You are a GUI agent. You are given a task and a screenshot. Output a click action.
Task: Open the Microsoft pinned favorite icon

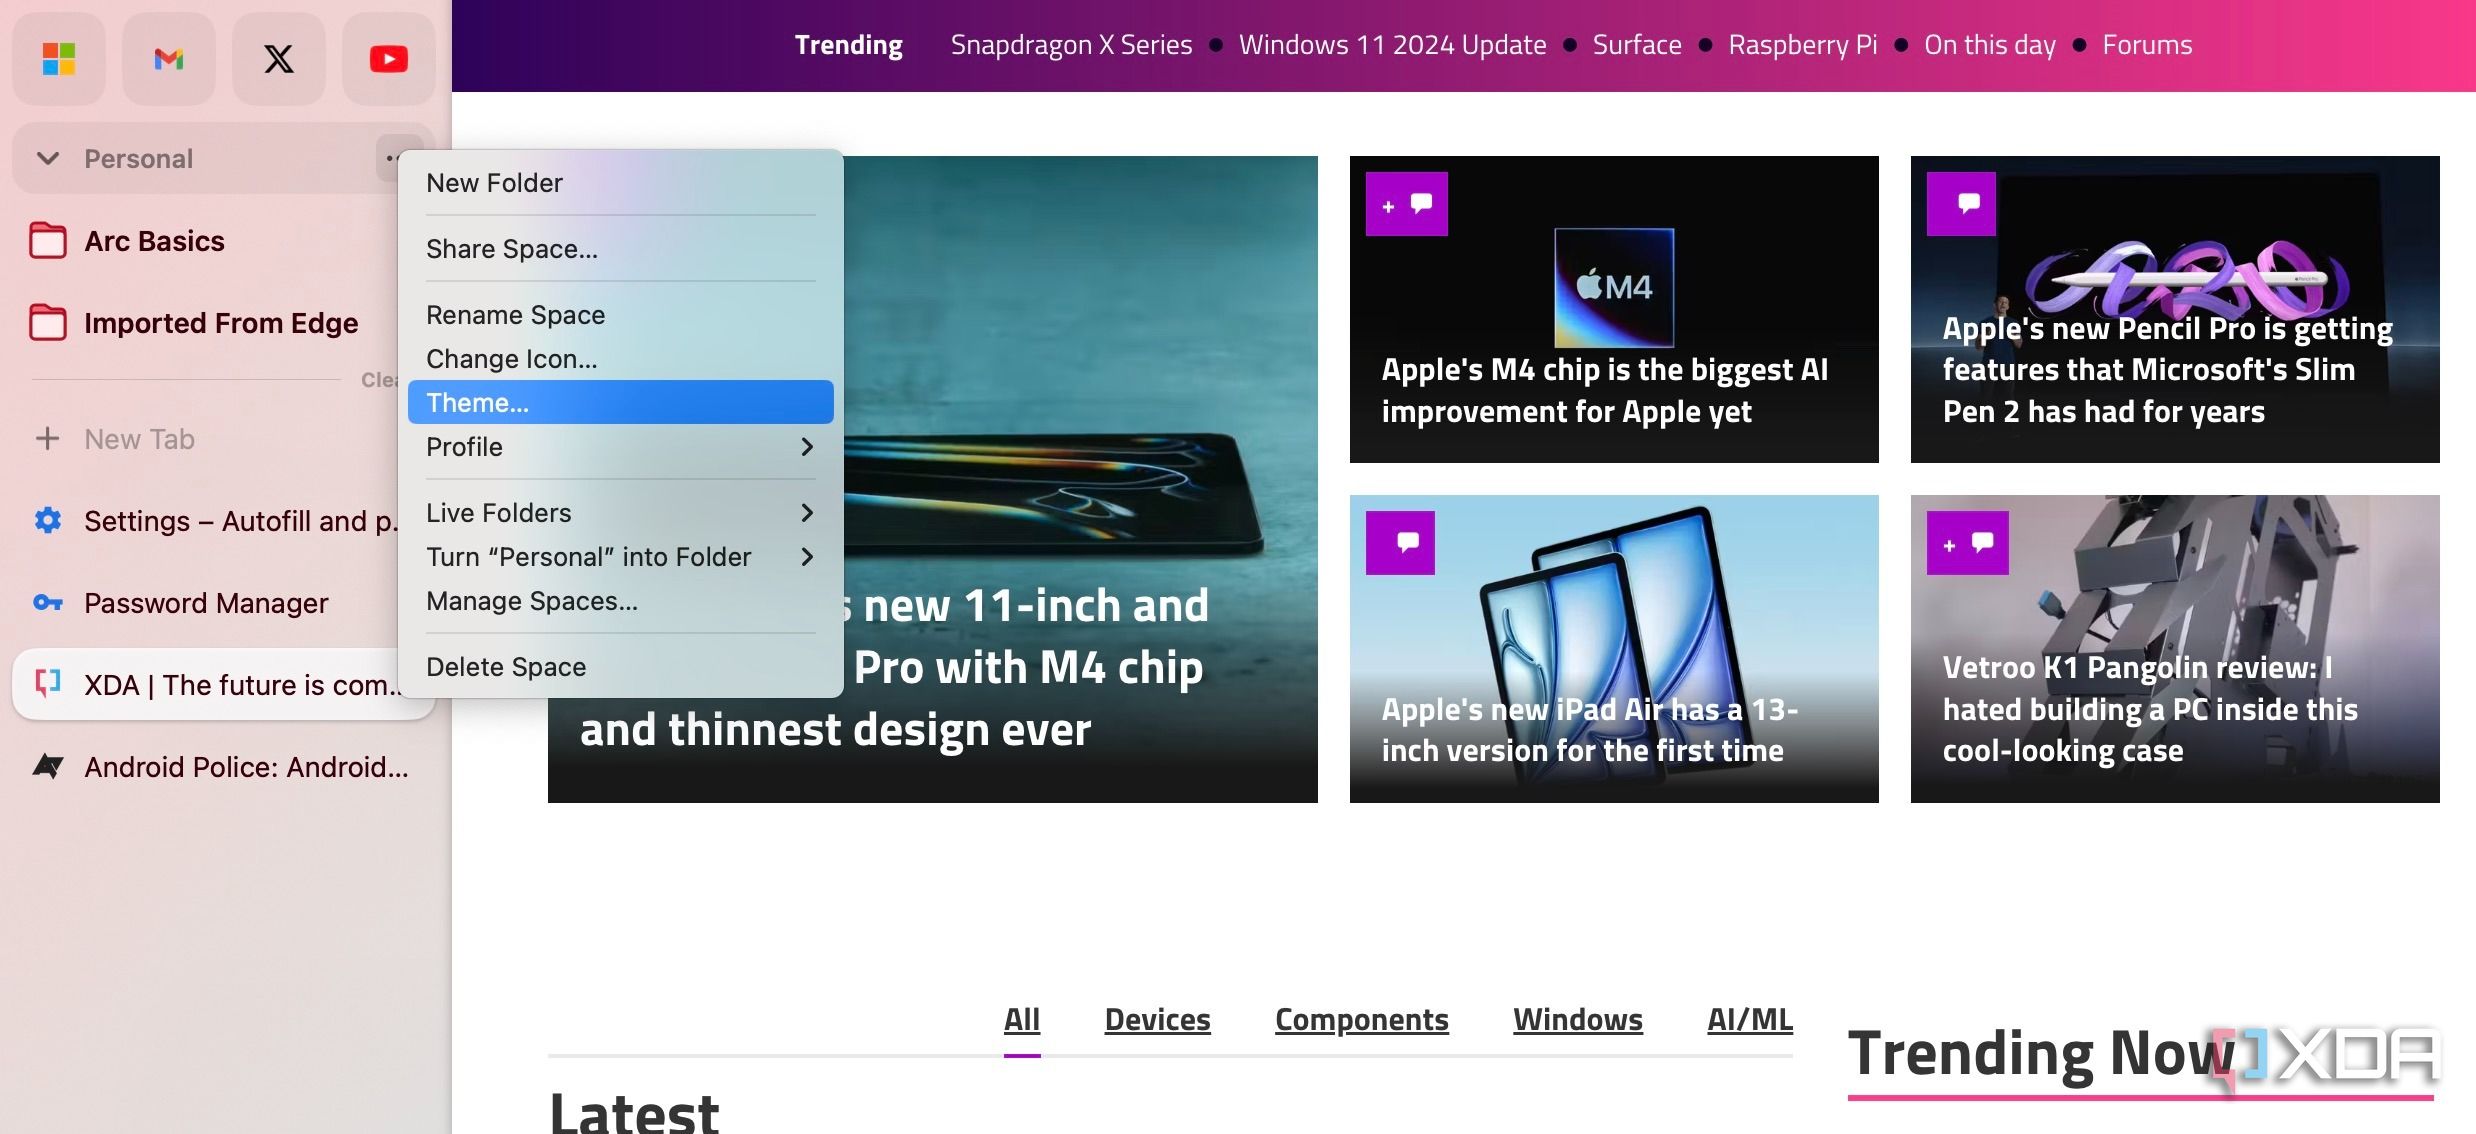(x=59, y=59)
